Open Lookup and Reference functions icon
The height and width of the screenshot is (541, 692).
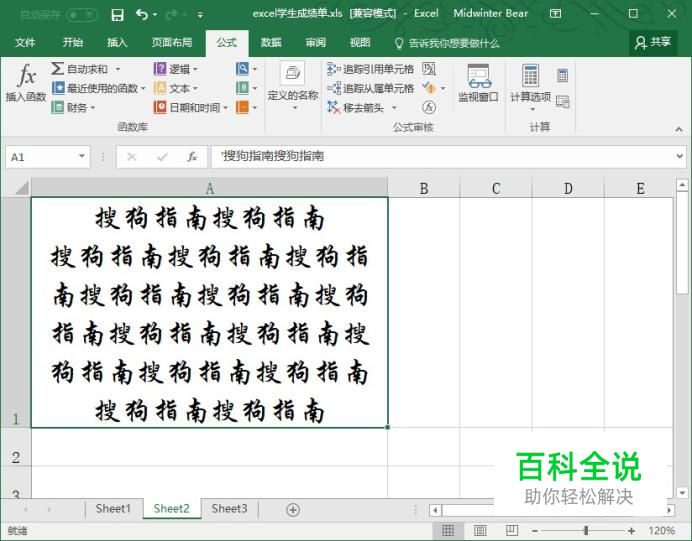tap(242, 69)
